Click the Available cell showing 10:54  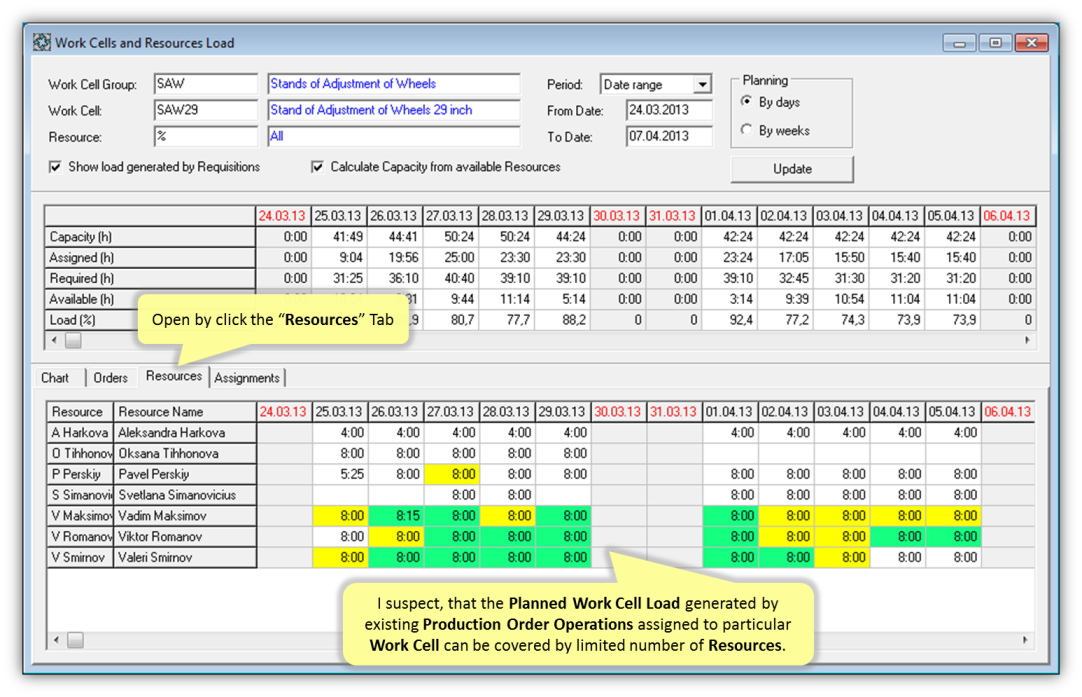841,299
